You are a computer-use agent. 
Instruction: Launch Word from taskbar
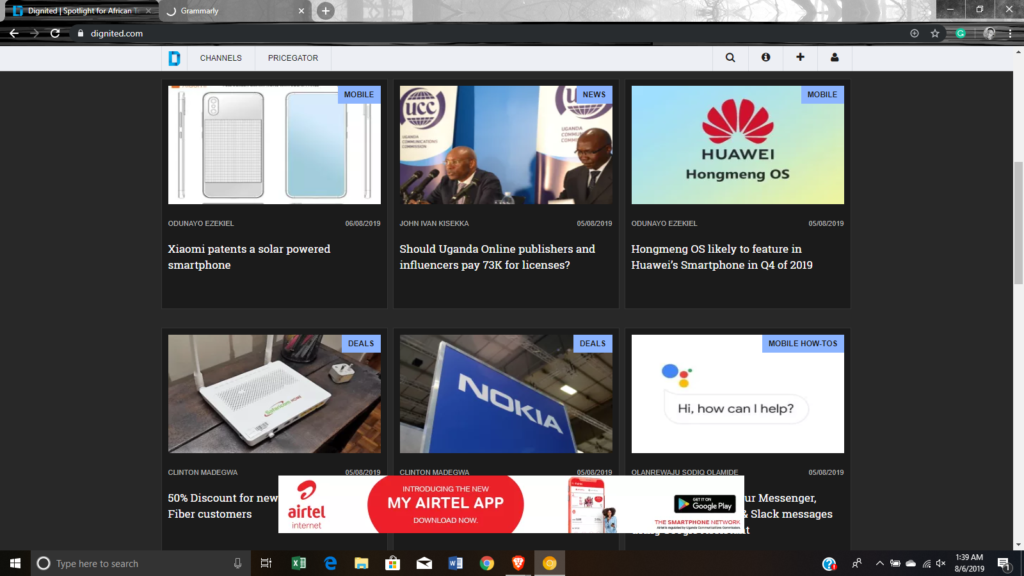(455, 563)
